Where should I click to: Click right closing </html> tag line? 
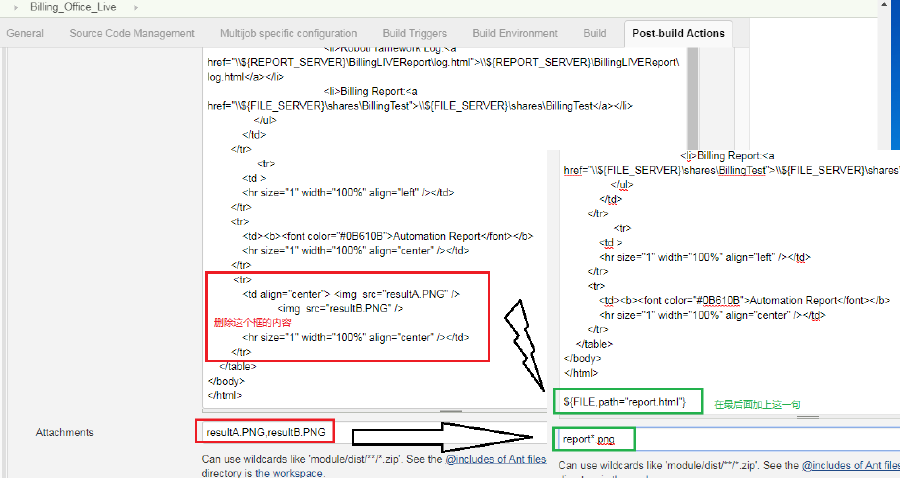tap(581, 372)
